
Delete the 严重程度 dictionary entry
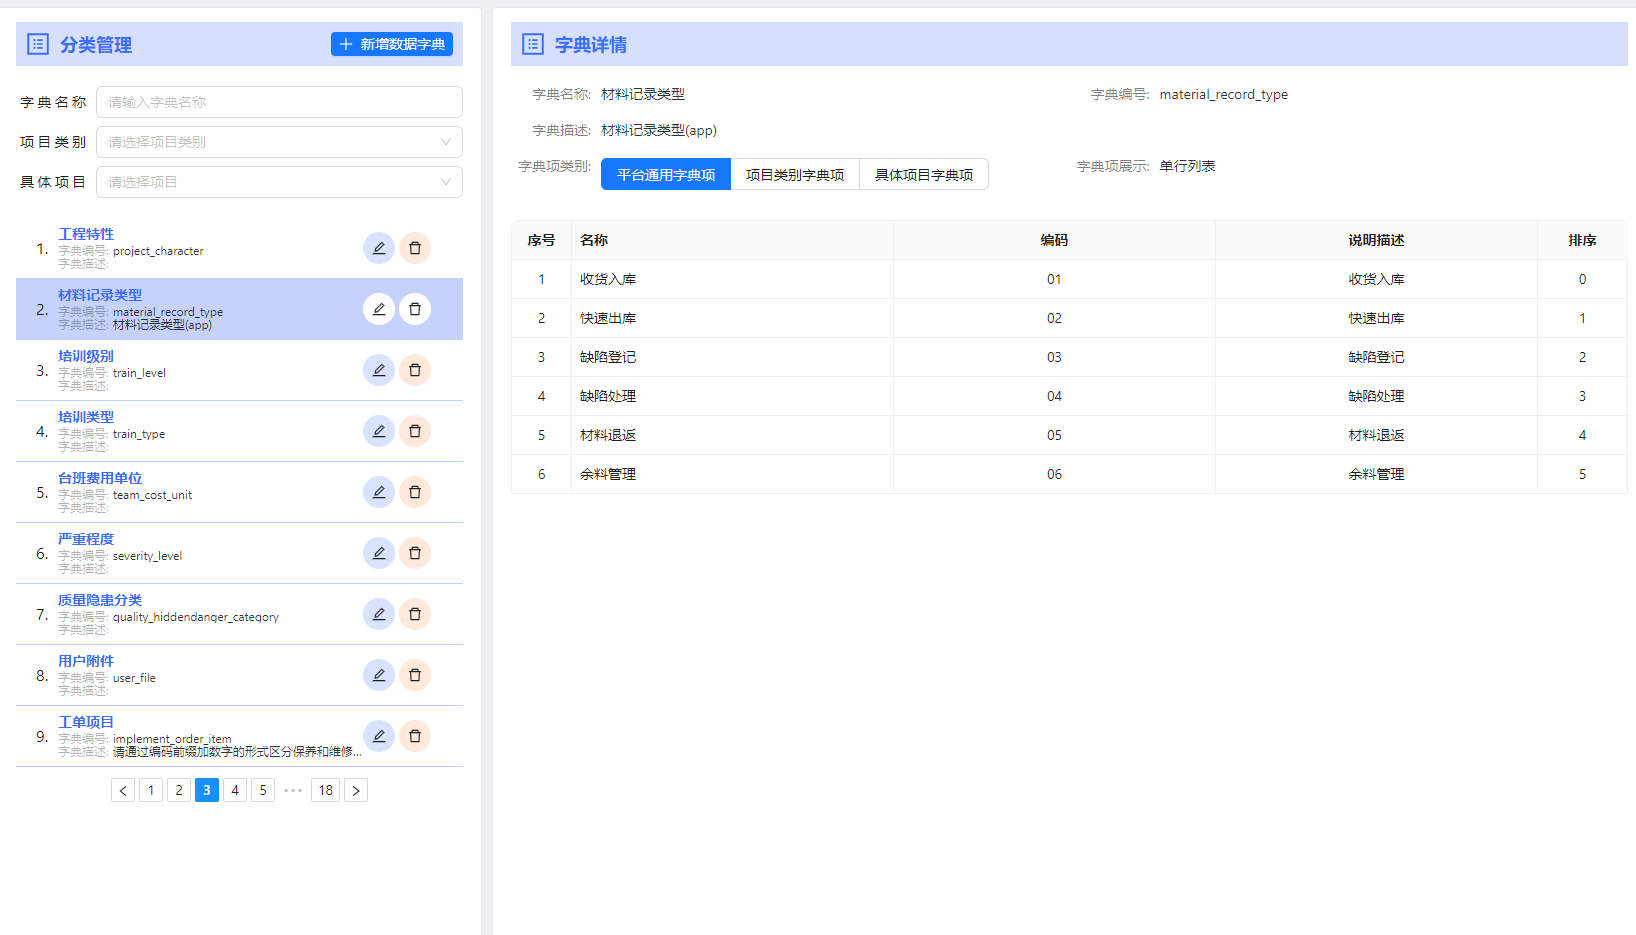click(x=415, y=553)
